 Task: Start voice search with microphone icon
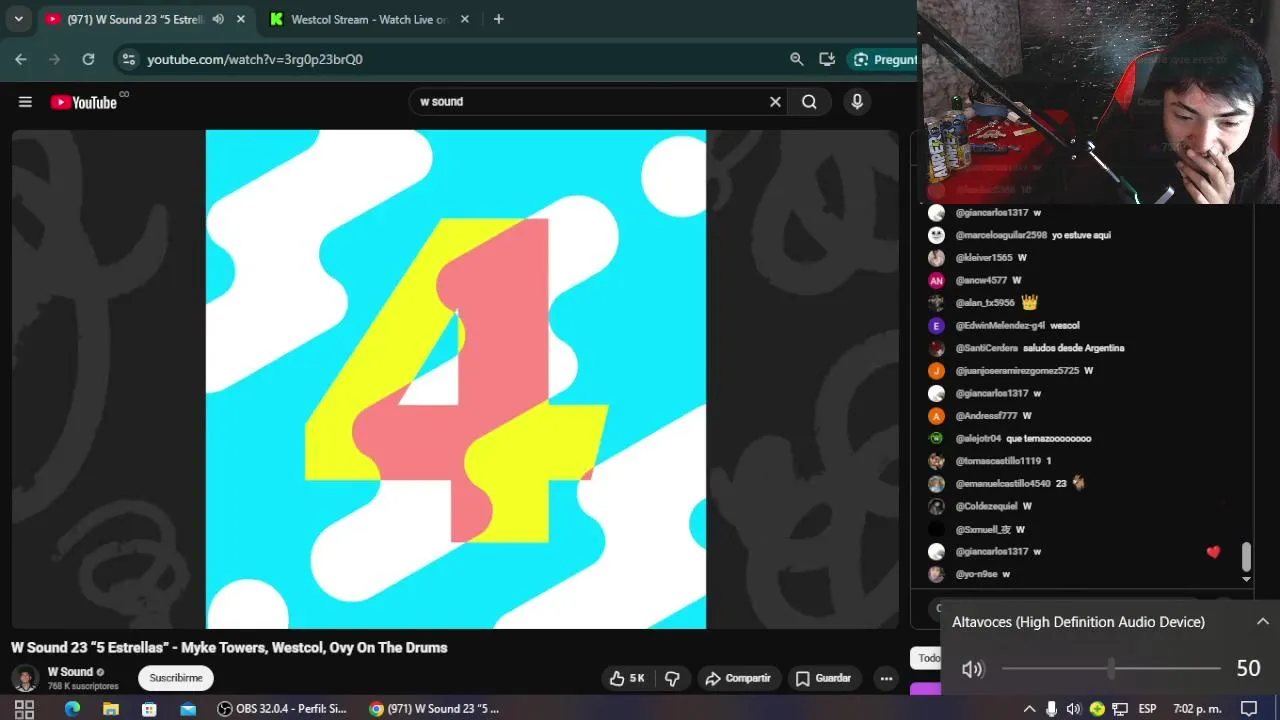(x=857, y=101)
